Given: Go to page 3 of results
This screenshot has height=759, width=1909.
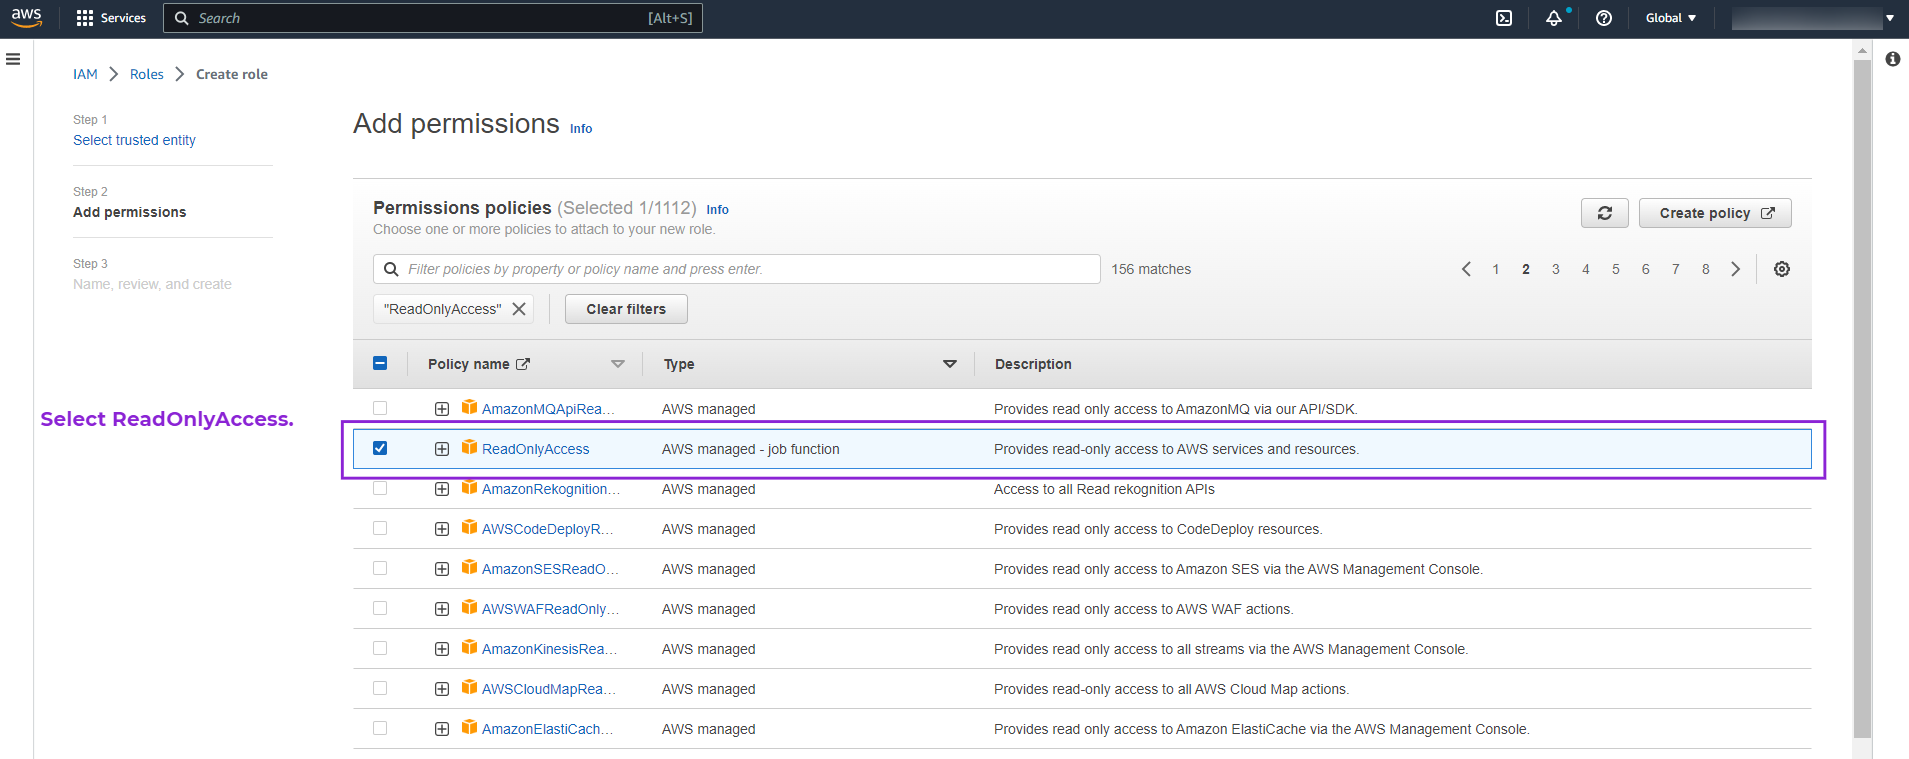Looking at the screenshot, I should click(1556, 269).
